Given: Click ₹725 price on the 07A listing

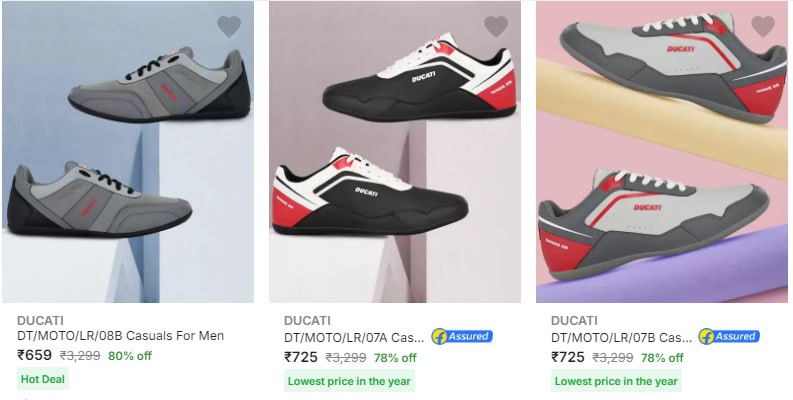Looking at the screenshot, I should [x=302, y=356].
